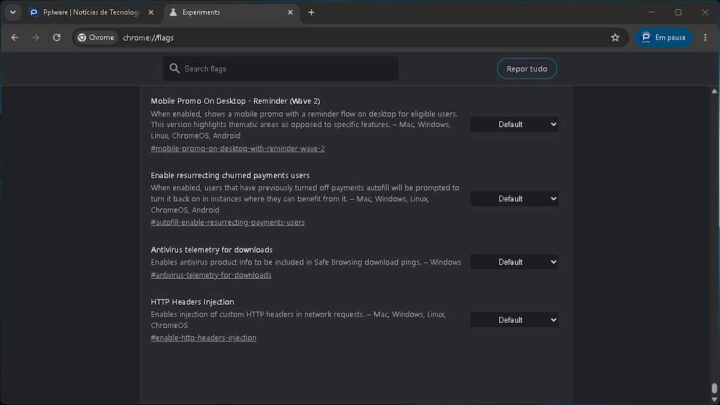Click the forward navigation arrow
This screenshot has height=405, width=720.
(36, 38)
